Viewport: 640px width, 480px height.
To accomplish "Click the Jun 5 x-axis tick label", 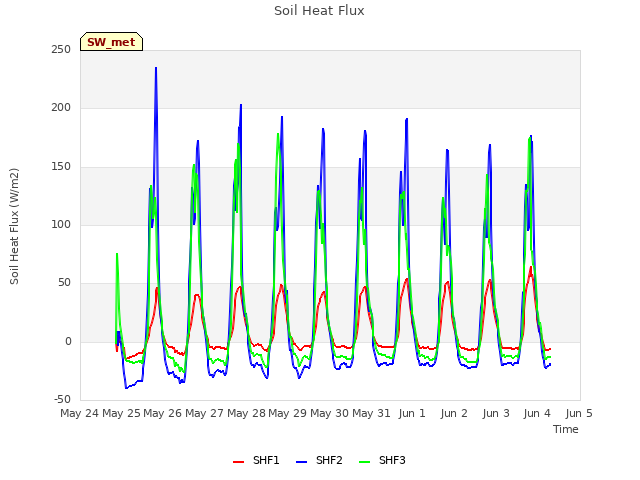I will point(579,413).
